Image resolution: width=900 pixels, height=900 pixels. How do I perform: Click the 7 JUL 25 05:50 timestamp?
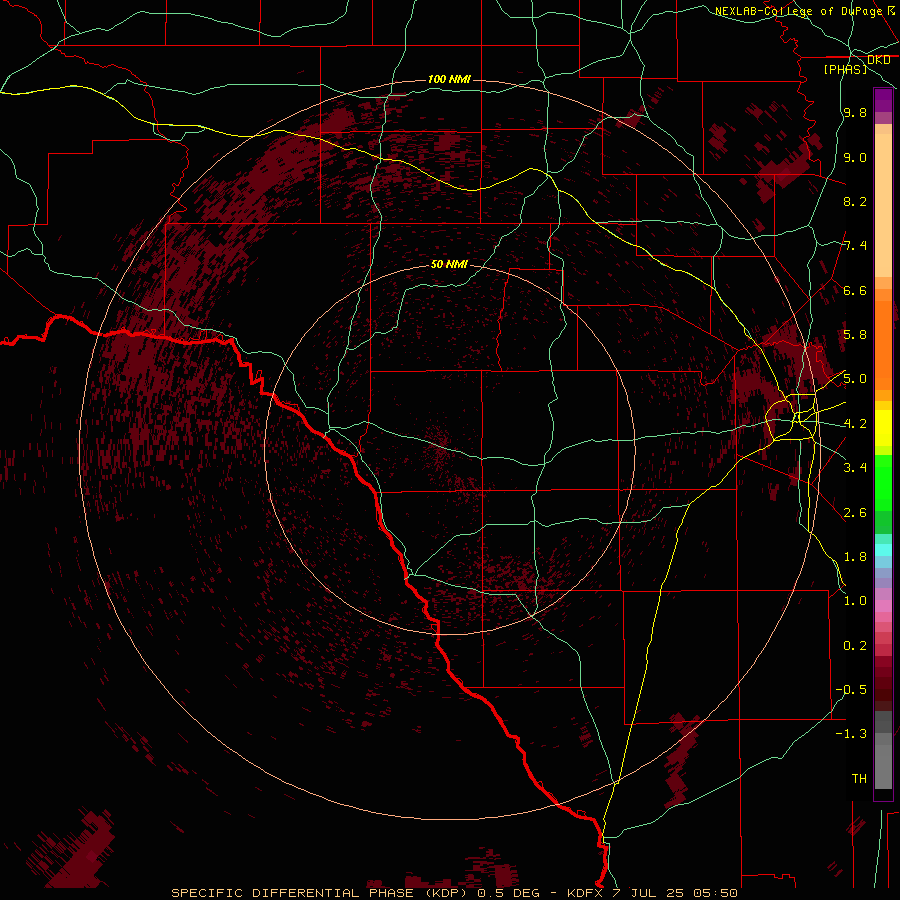[674, 893]
